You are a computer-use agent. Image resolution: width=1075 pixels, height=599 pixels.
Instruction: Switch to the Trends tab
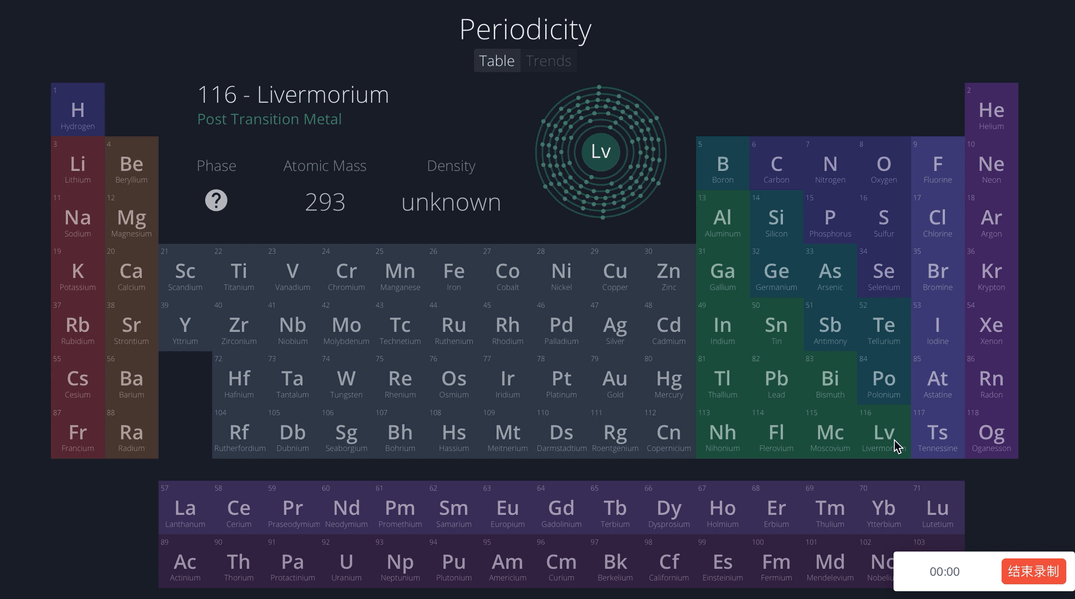(549, 61)
